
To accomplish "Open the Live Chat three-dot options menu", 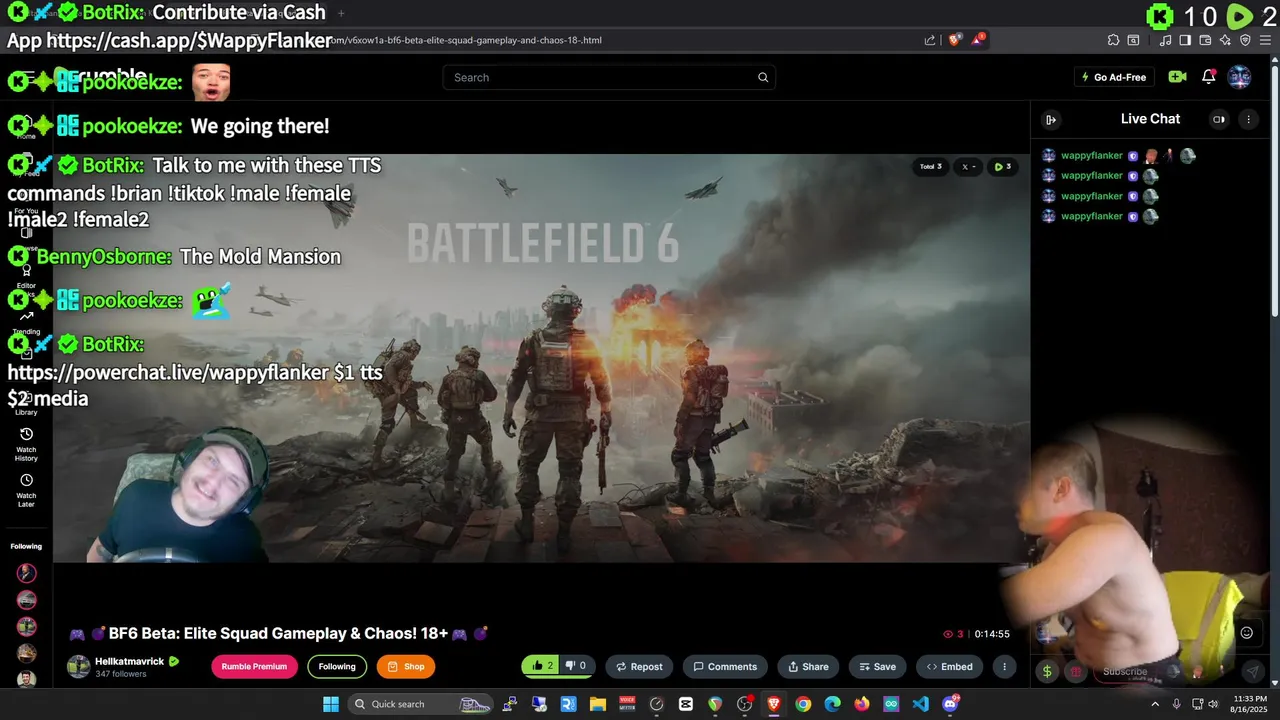I will point(1248,119).
